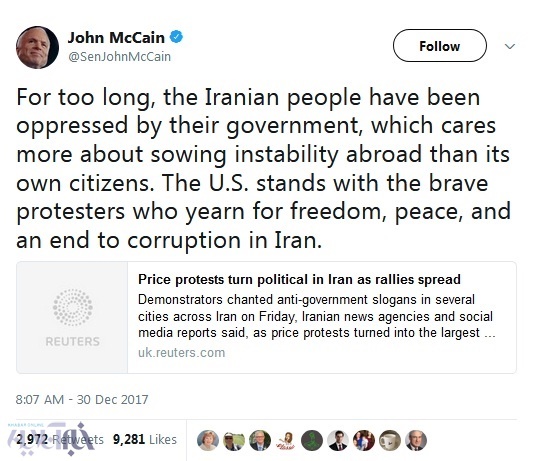
Task: Open the tweet timestamp 30 Dec 2017
Action: coord(82,400)
